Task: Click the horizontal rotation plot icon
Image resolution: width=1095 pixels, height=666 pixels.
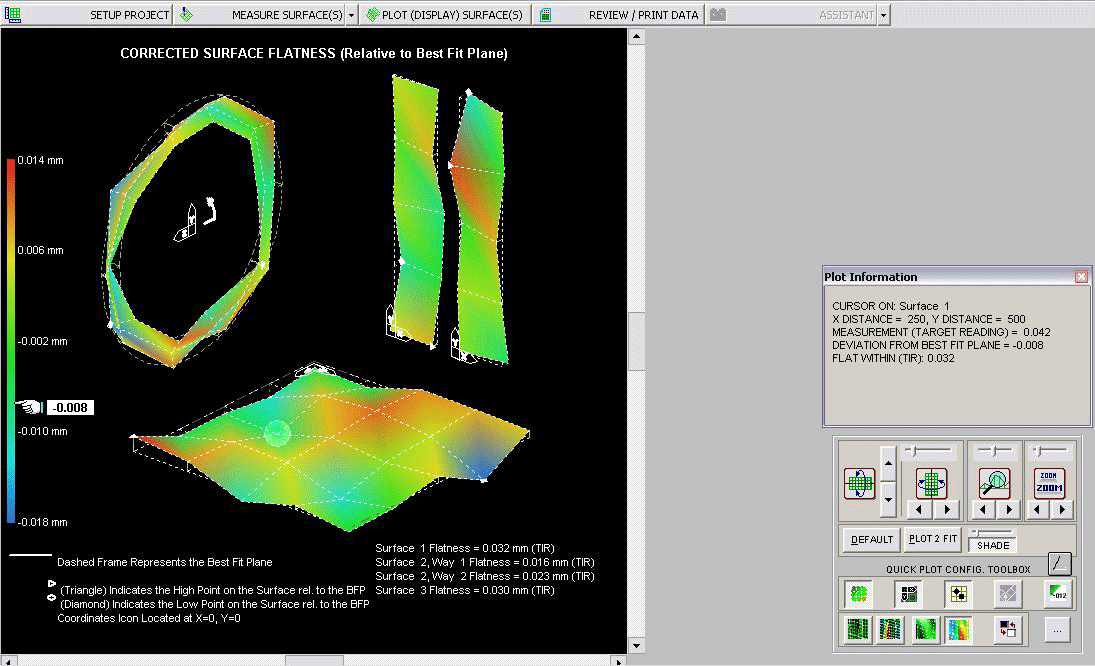Action: pos(932,483)
